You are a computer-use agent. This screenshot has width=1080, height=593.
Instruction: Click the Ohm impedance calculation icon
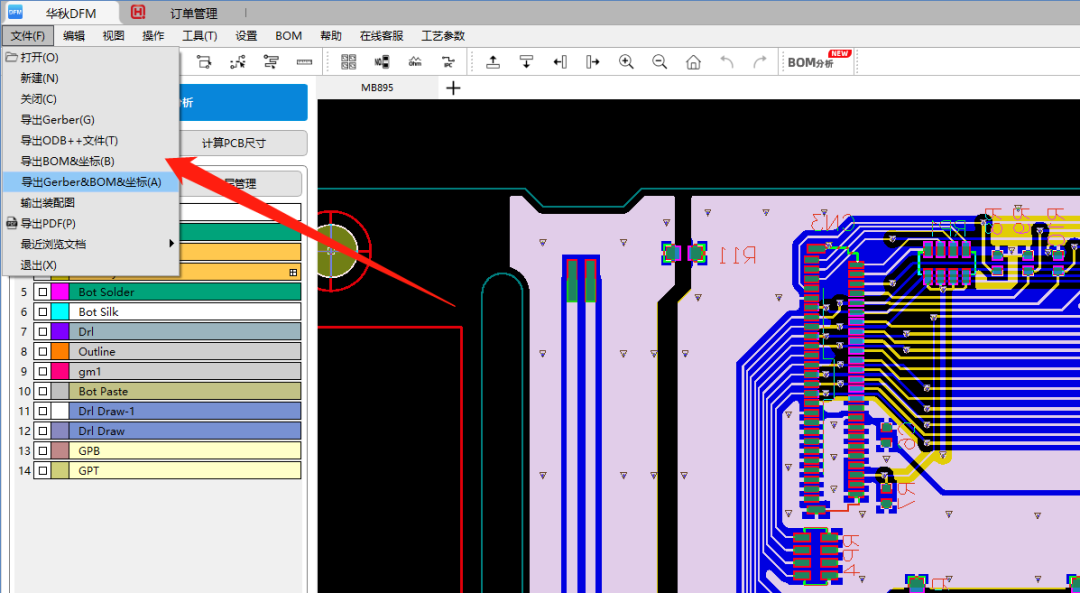click(x=415, y=62)
